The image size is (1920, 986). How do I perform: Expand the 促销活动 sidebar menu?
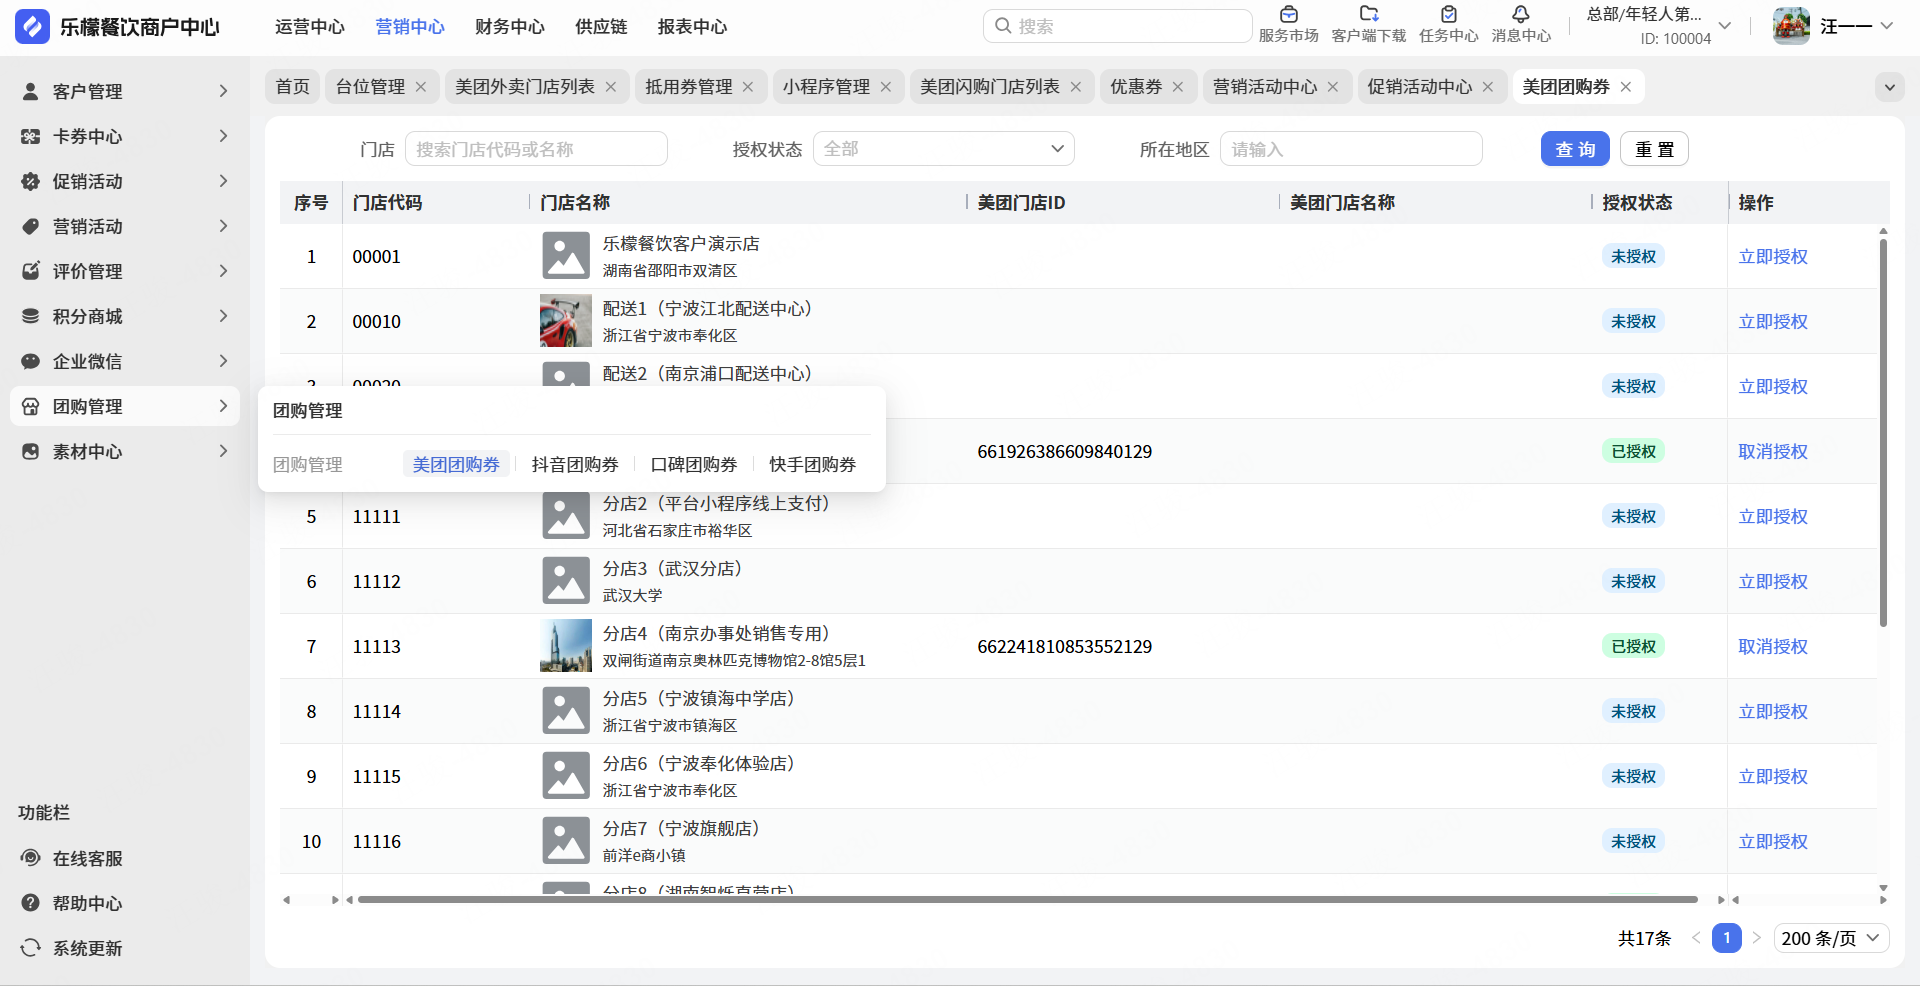[x=223, y=181]
